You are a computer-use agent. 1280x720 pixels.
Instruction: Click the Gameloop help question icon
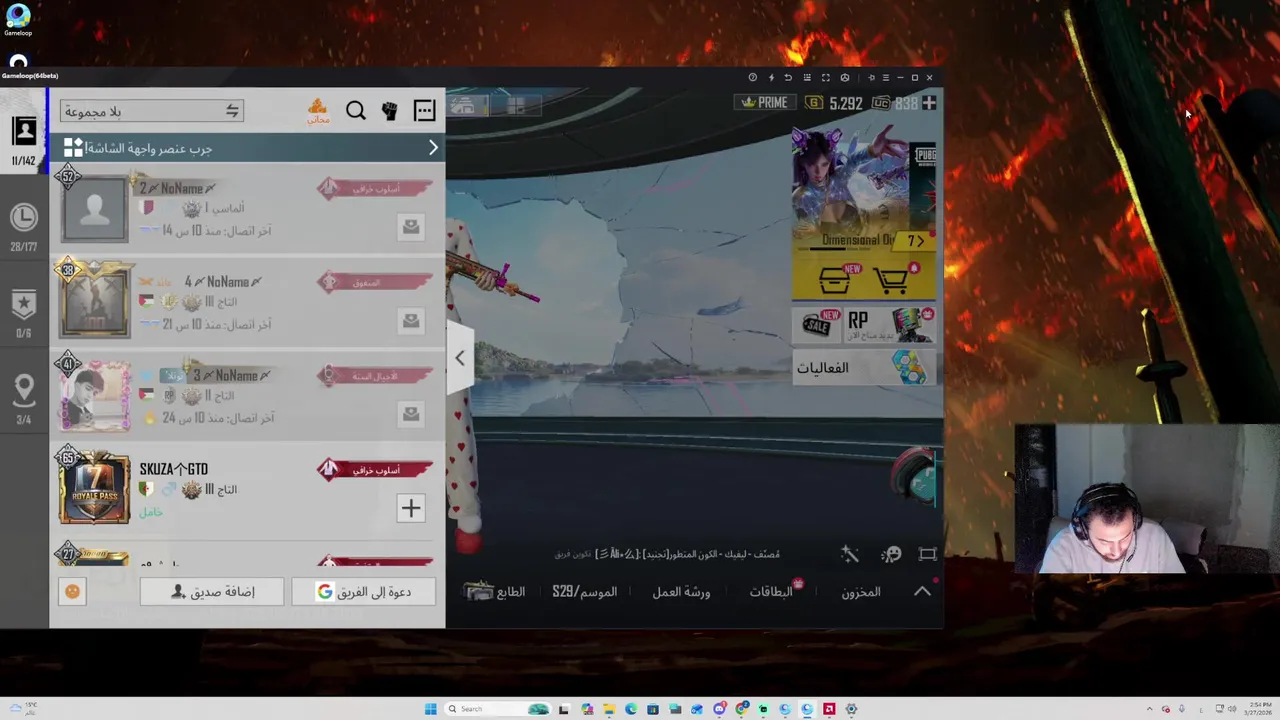[753, 78]
